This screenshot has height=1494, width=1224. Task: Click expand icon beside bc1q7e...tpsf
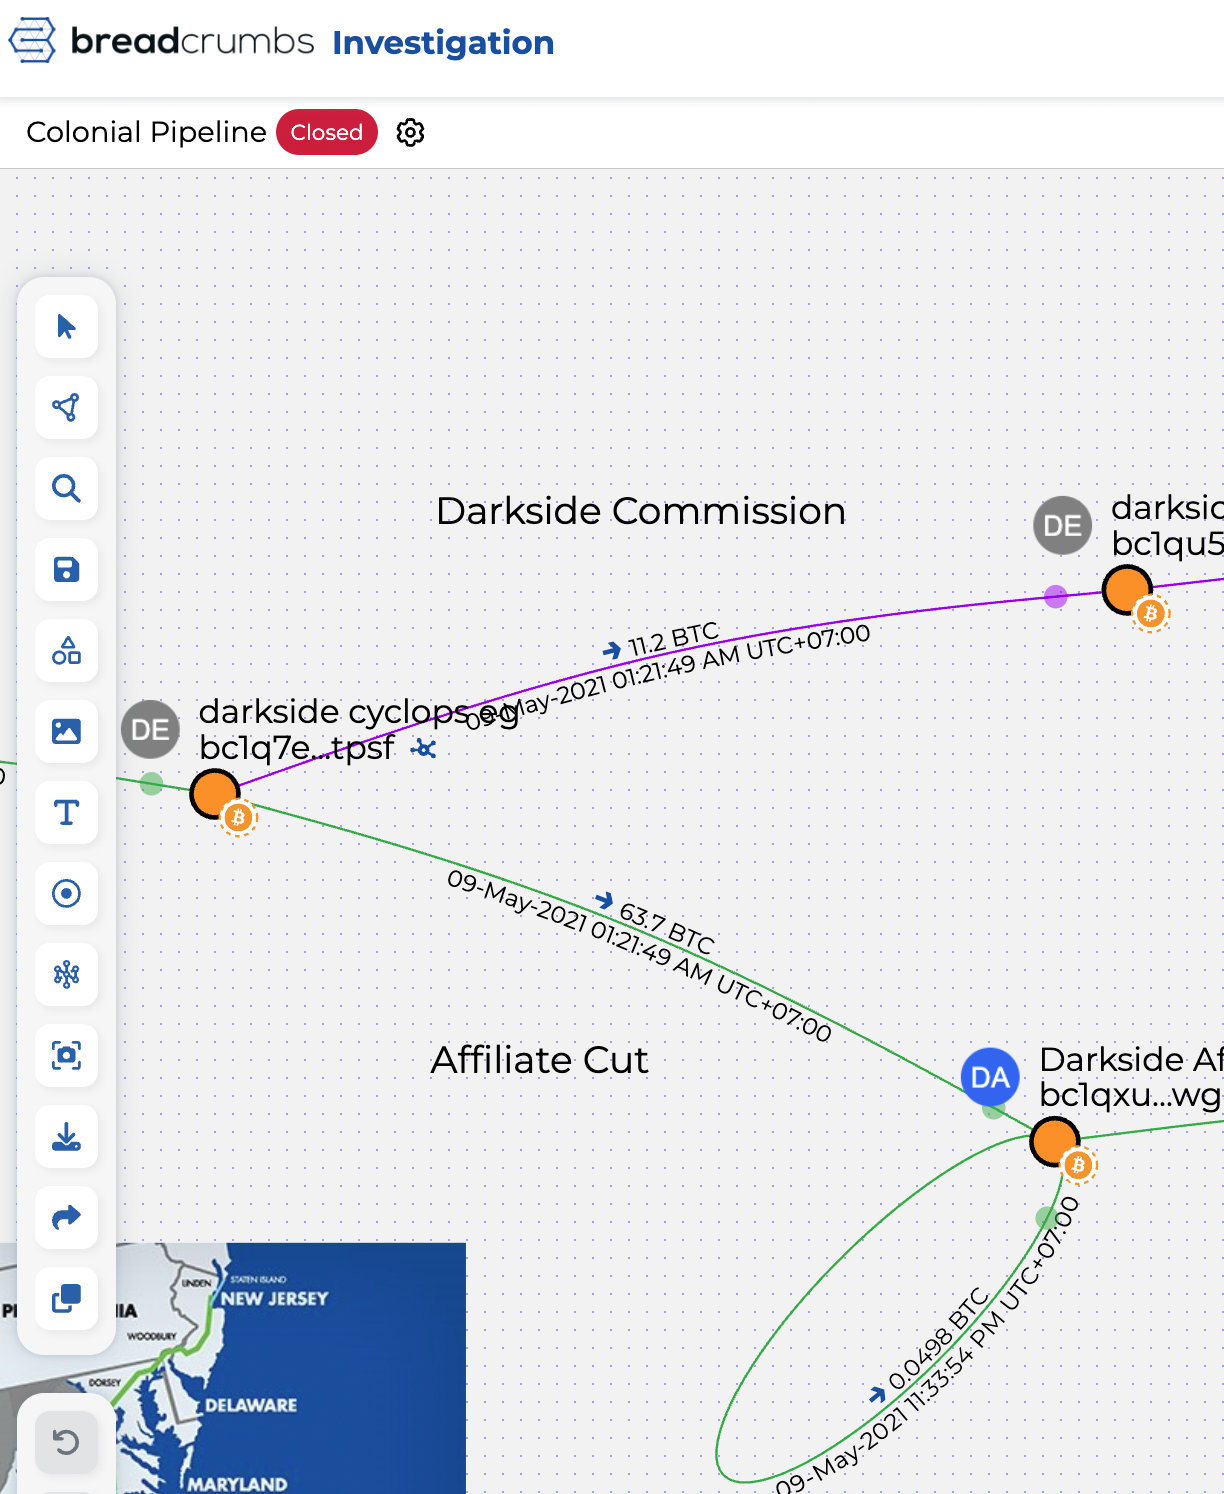[x=424, y=748]
